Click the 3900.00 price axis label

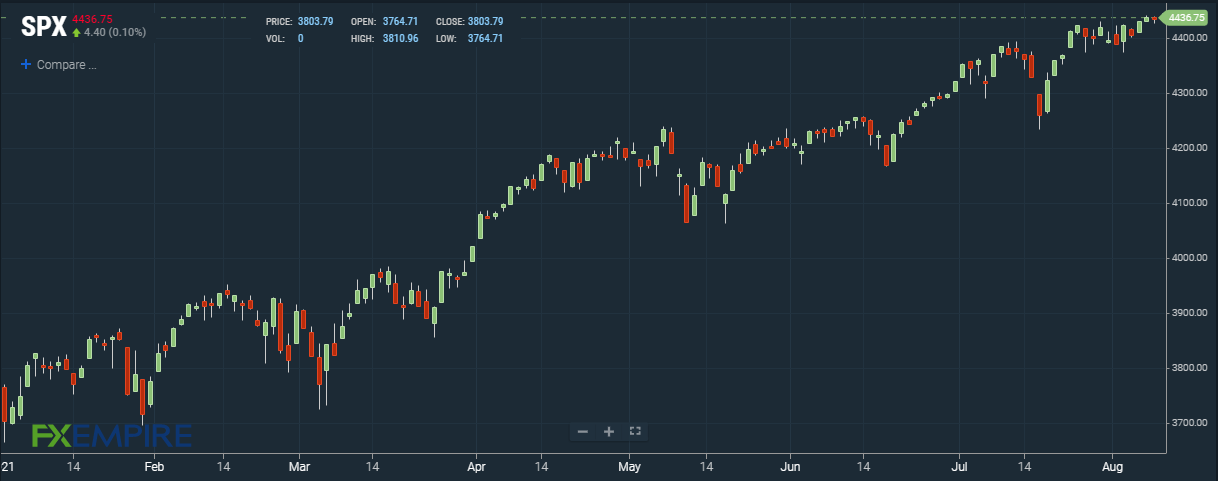pyautogui.click(x=1190, y=313)
